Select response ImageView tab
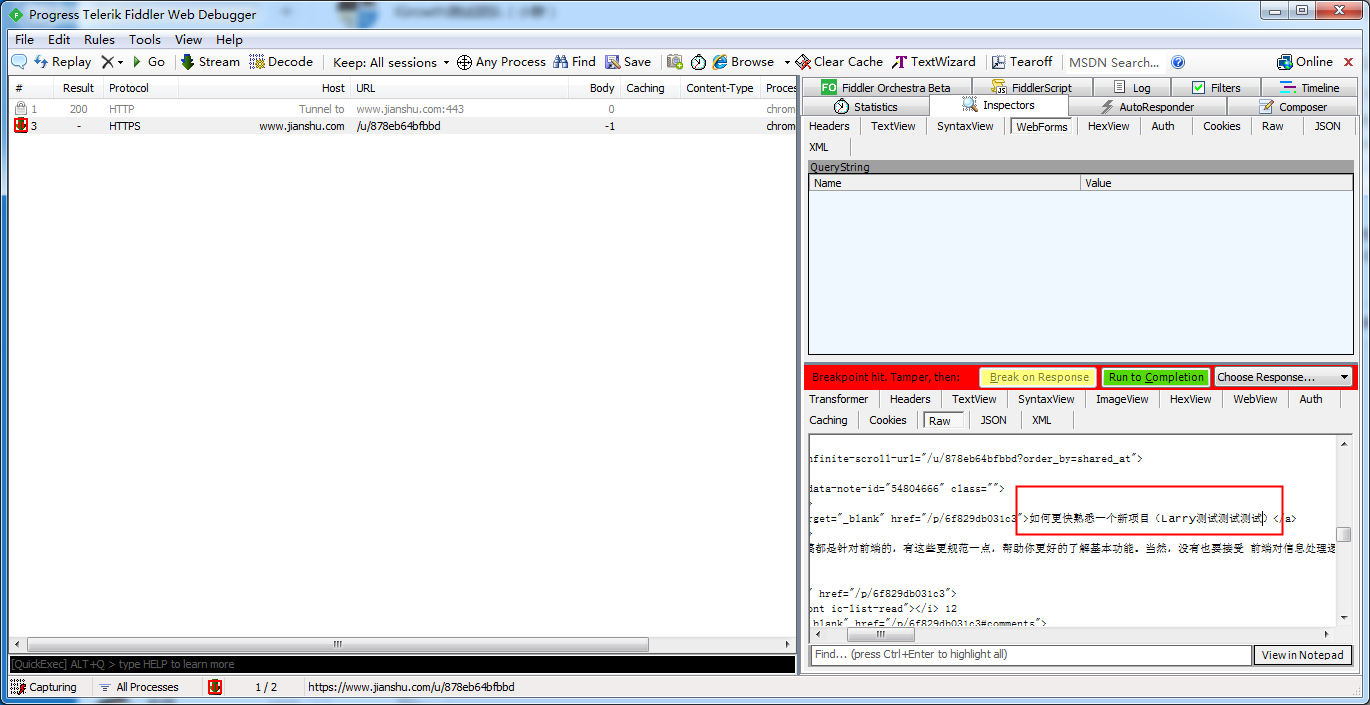This screenshot has height=705, width=1370. [x=1121, y=399]
